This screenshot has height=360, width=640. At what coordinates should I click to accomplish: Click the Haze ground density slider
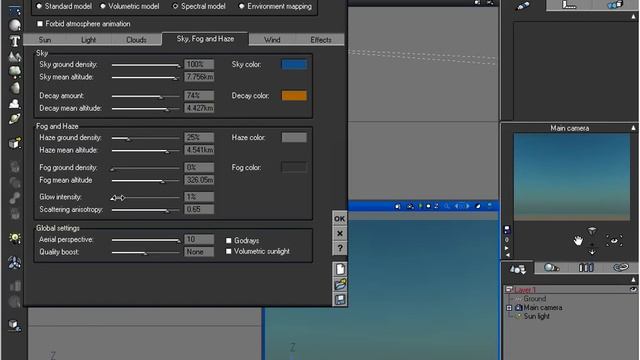pyautogui.click(x=146, y=138)
